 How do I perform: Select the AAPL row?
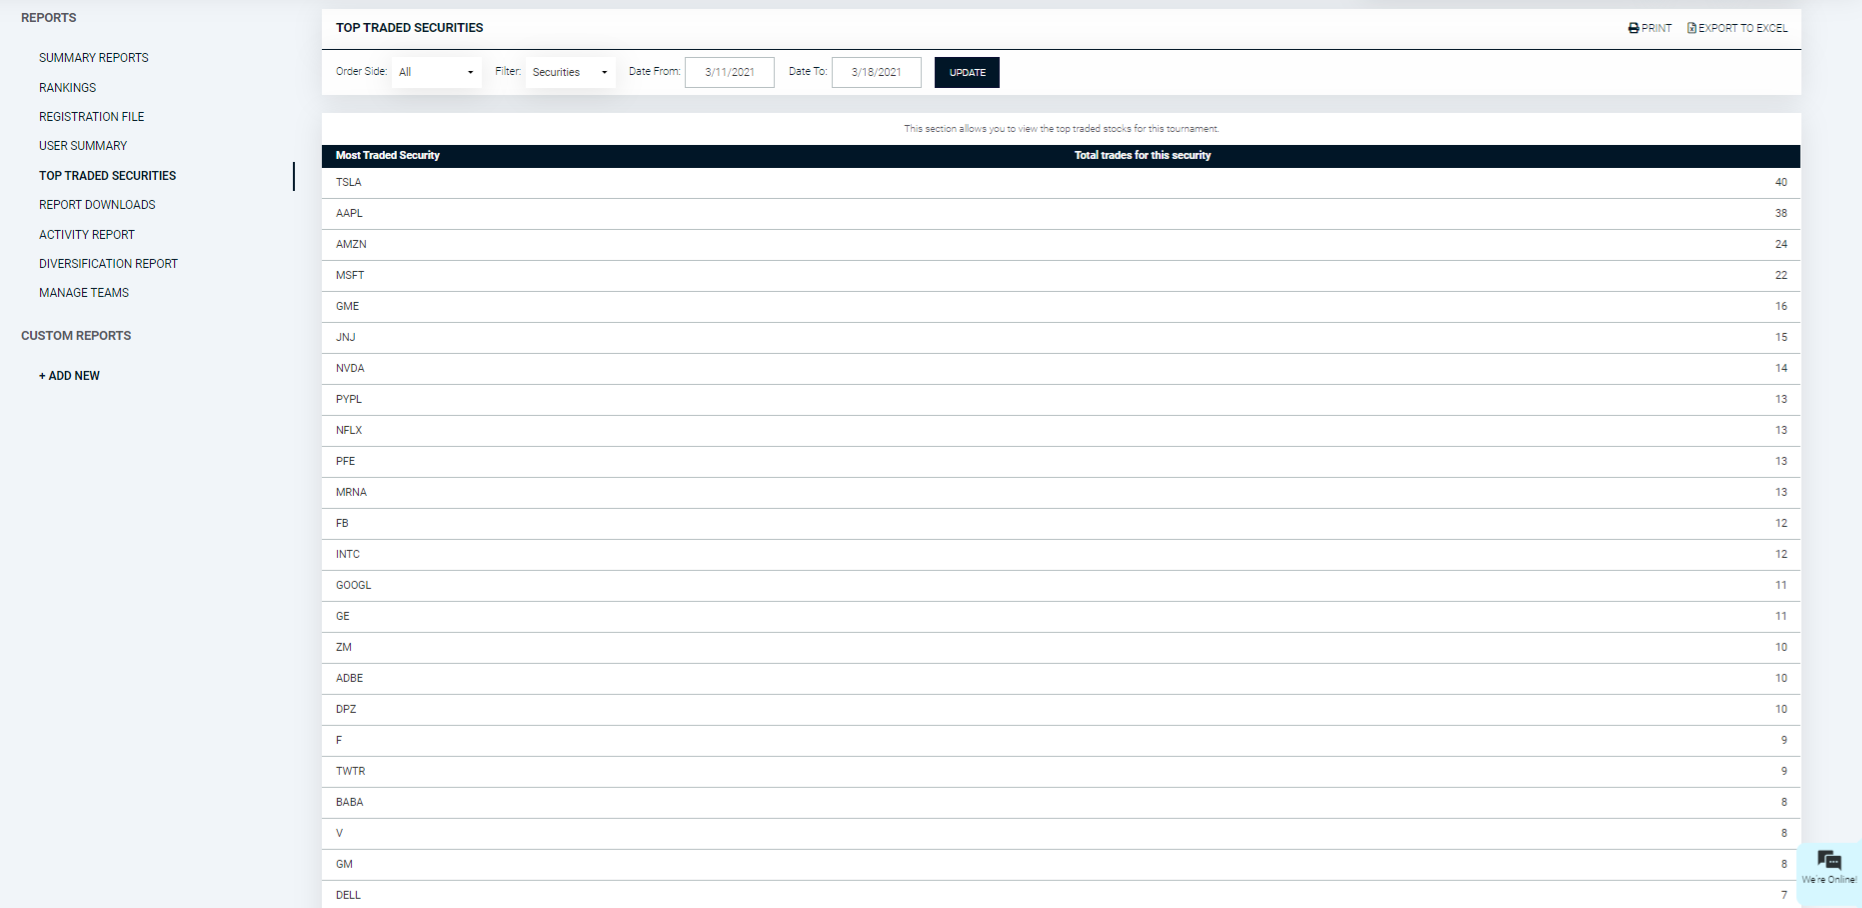pyautogui.click(x=1061, y=213)
